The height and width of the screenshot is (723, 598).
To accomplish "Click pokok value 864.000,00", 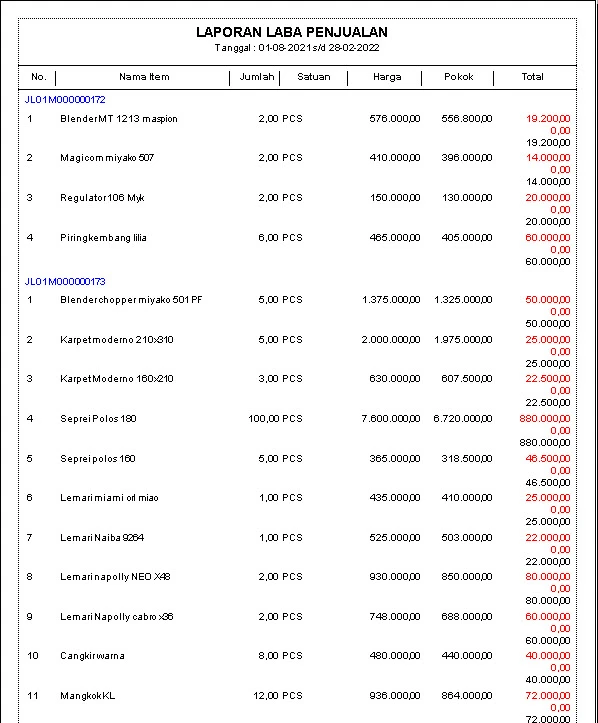I will 467,695.
